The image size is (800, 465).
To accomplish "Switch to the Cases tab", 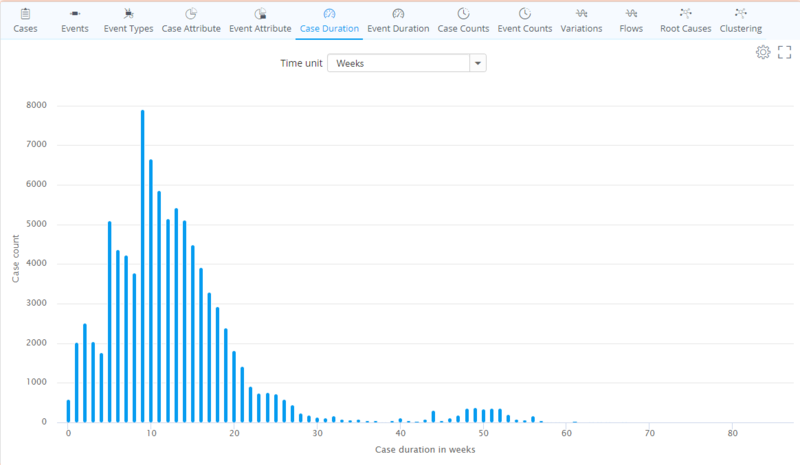I will tap(26, 29).
